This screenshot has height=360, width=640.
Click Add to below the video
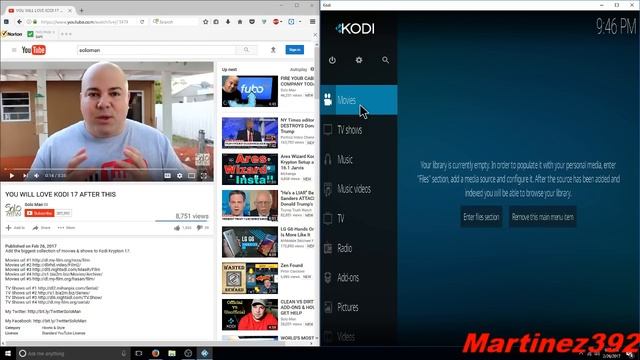[x=15, y=228]
